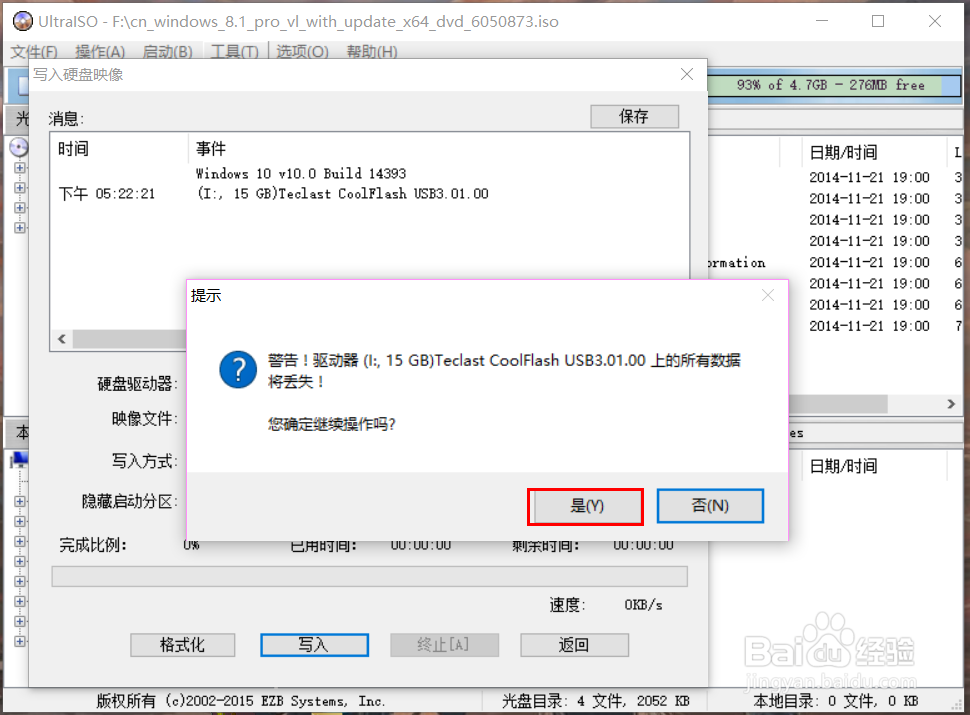The image size is (970, 715).
Task: Click the 93% of 4.7GB capacity bar
Action: point(834,85)
